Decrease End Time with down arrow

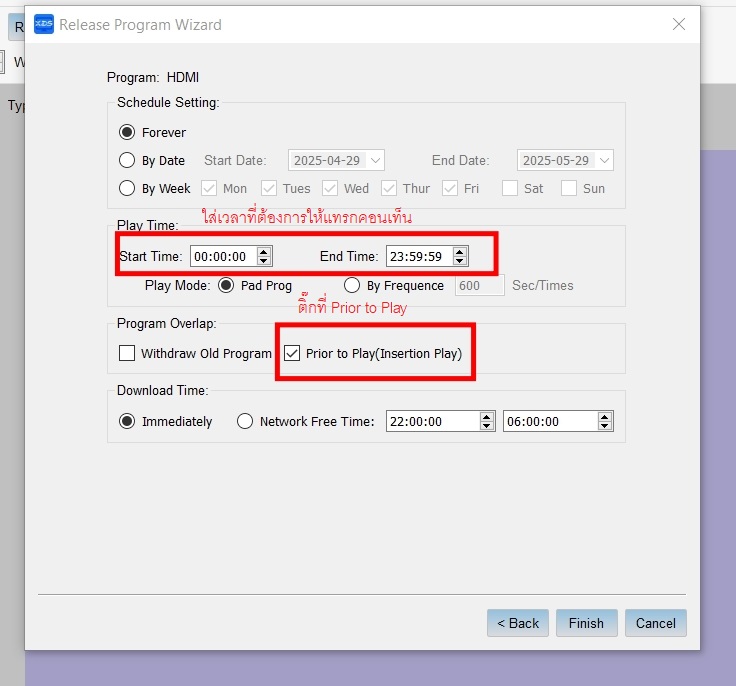[x=460, y=261]
